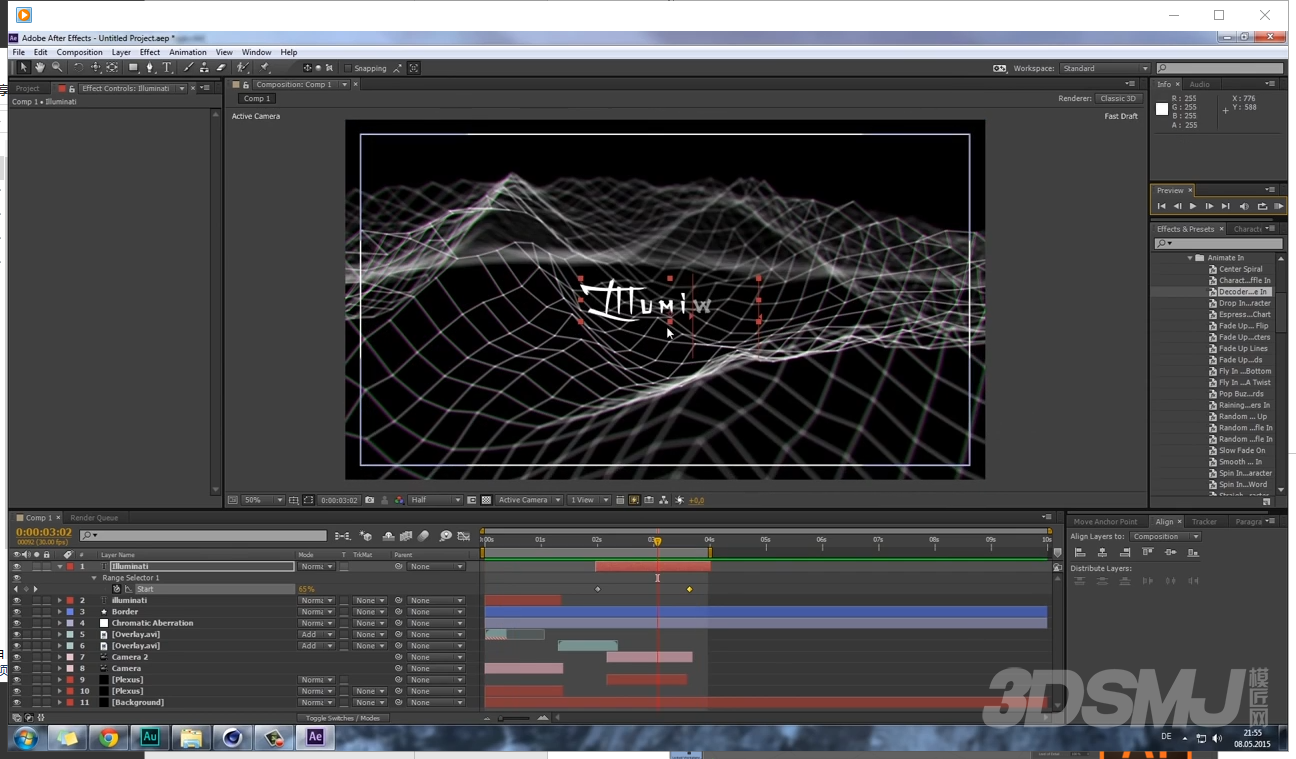Open the Animation menu
Viewport: 1296px width, 759px height.
coord(187,52)
